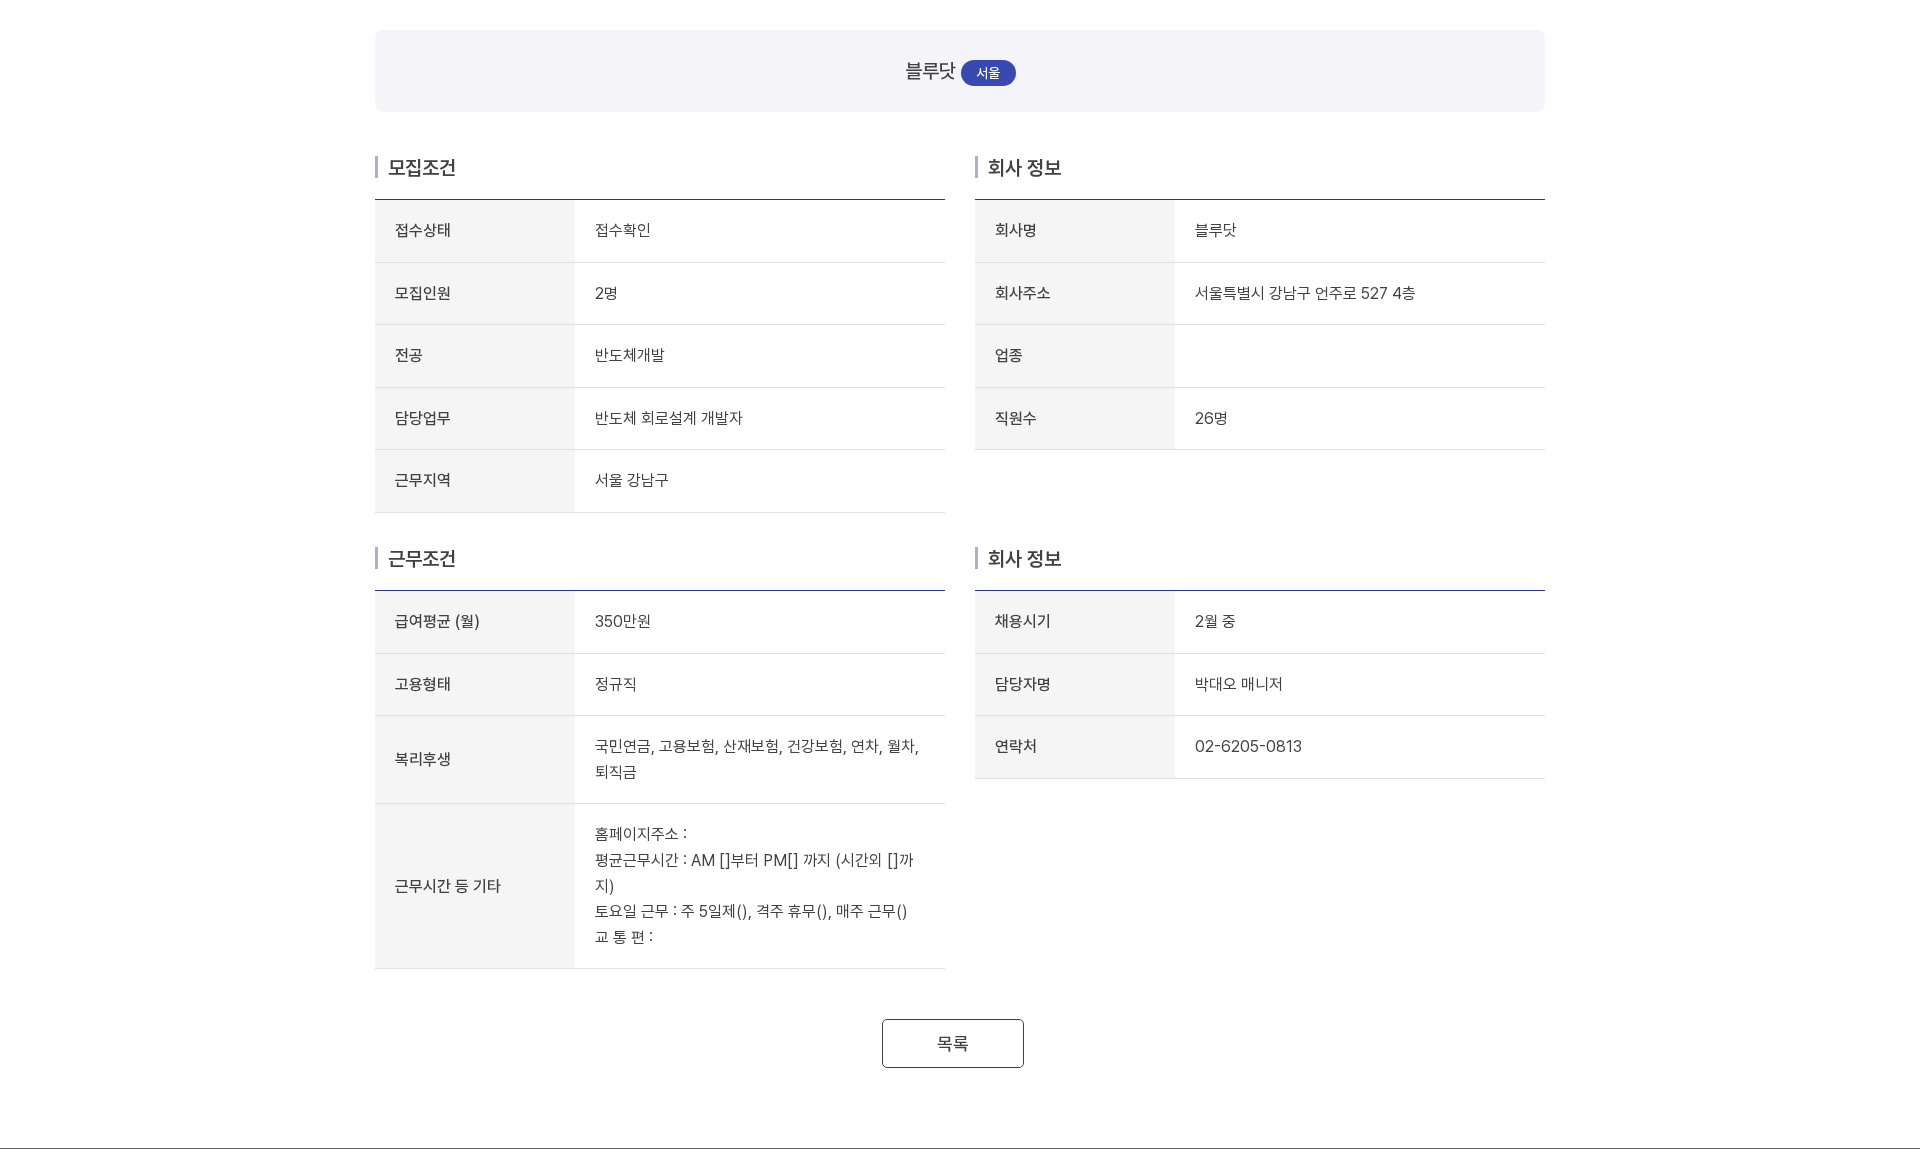Select the 정규직 employment type value
This screenshot has height=1149, width=1920.
click(615, 684)
